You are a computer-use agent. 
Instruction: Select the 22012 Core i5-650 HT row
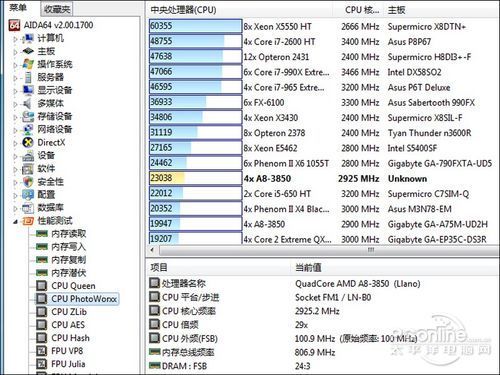pos(323,194)
